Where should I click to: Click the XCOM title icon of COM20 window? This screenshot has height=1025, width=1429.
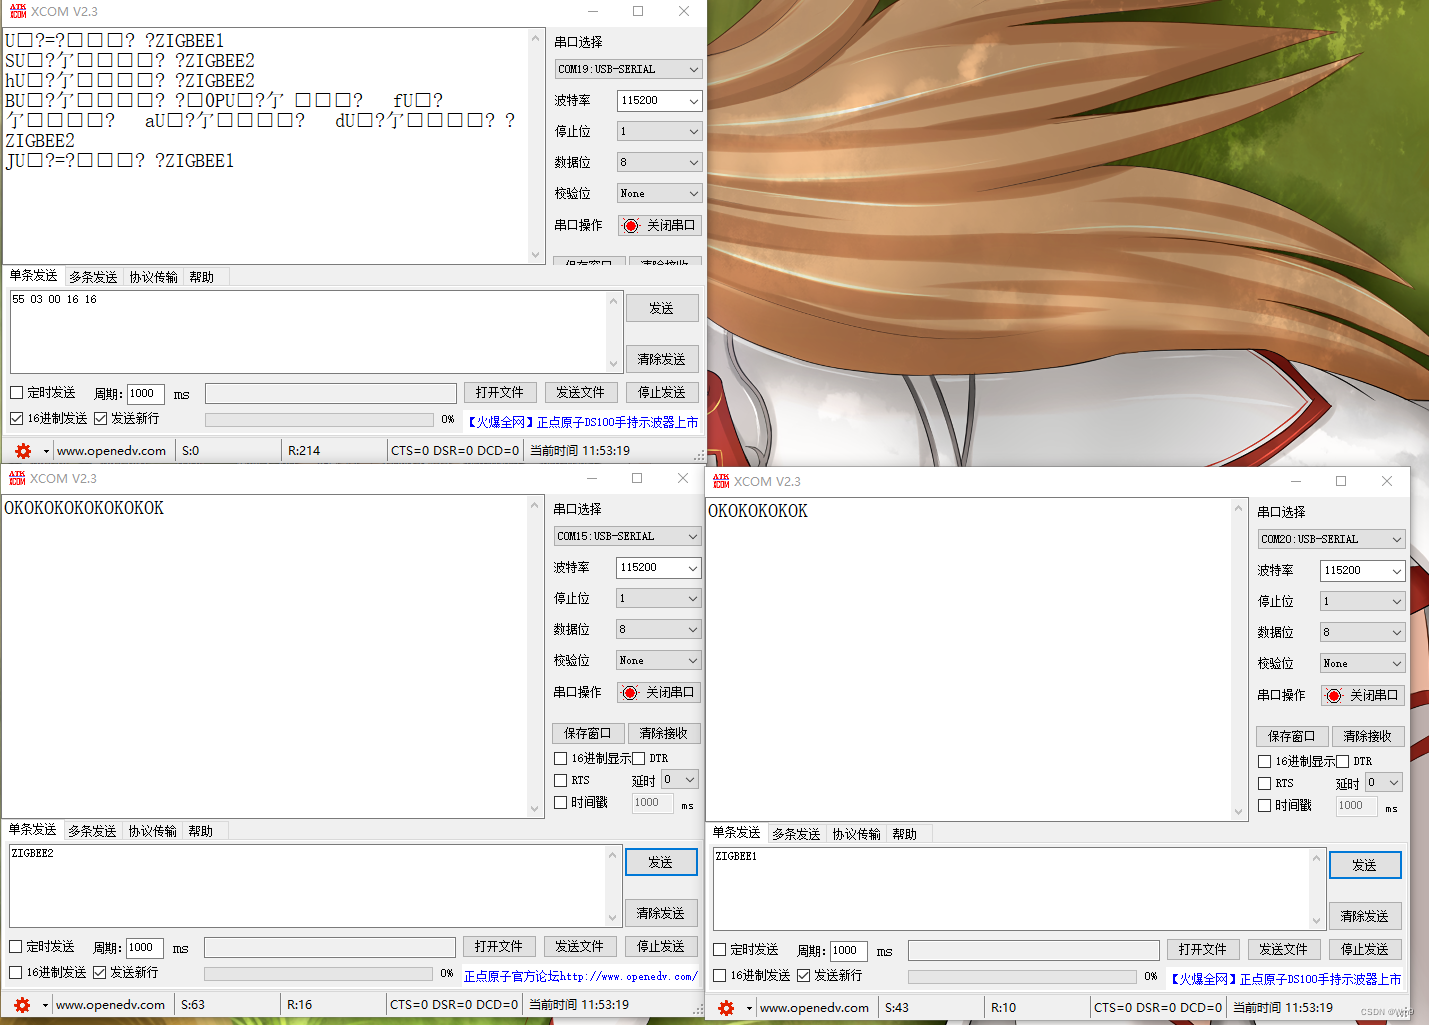click(x=721, y=481)
